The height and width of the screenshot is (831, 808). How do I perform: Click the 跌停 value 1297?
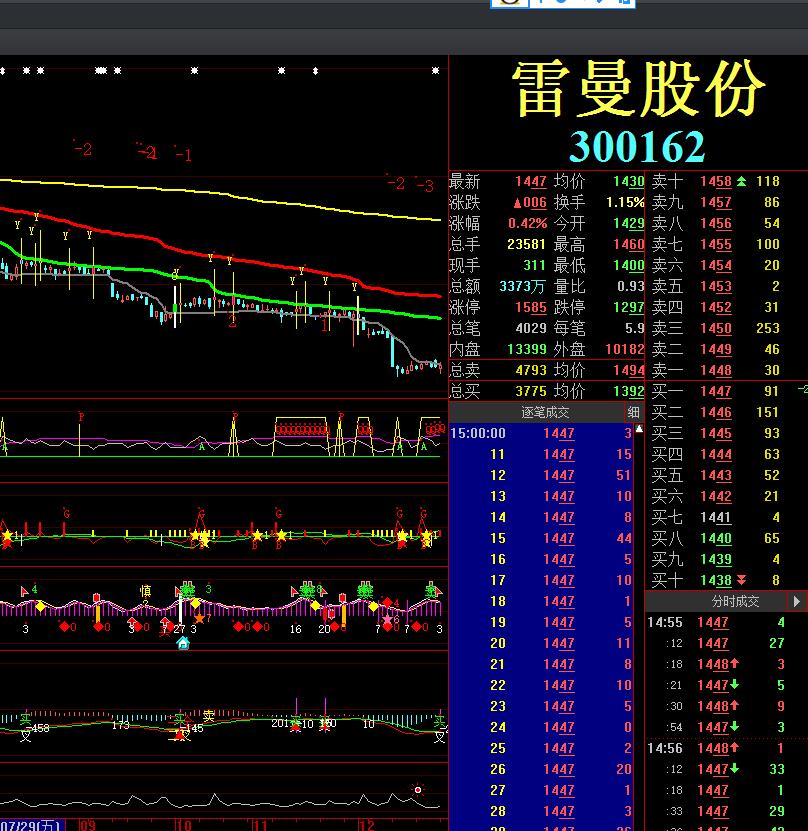click(628, 307)
